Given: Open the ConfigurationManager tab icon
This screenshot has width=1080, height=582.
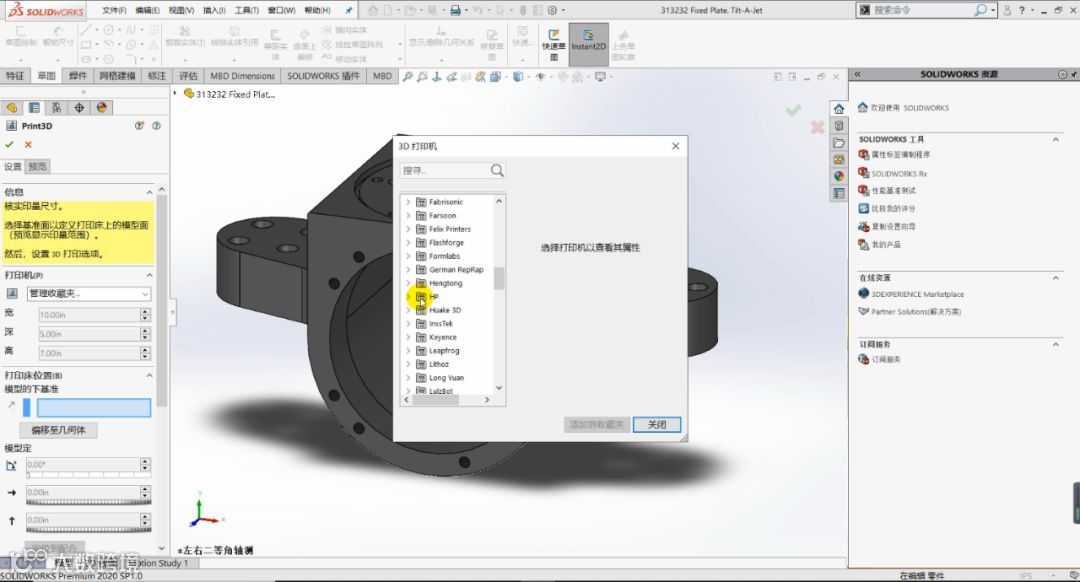Looking at the screenshot, I should tap(56, 107).
